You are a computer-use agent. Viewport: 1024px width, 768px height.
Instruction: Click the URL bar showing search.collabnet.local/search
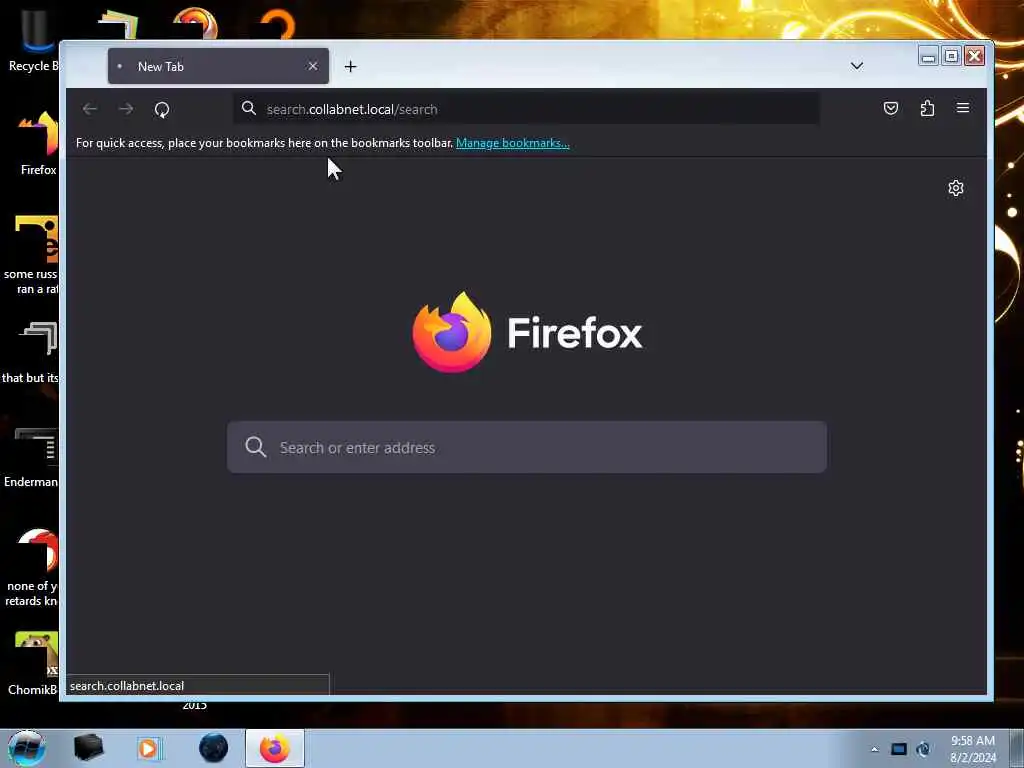526,108
